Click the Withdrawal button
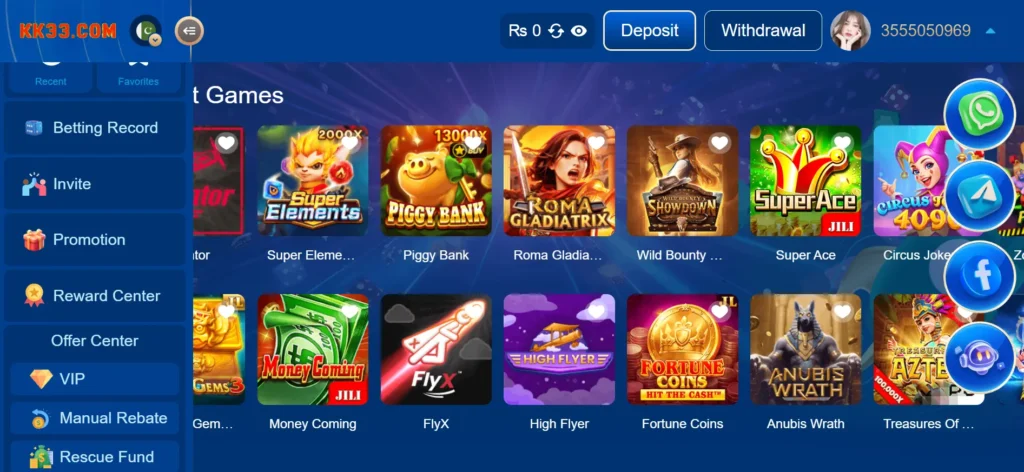The height and width of the screenshot is (472, 1024). 763,31
